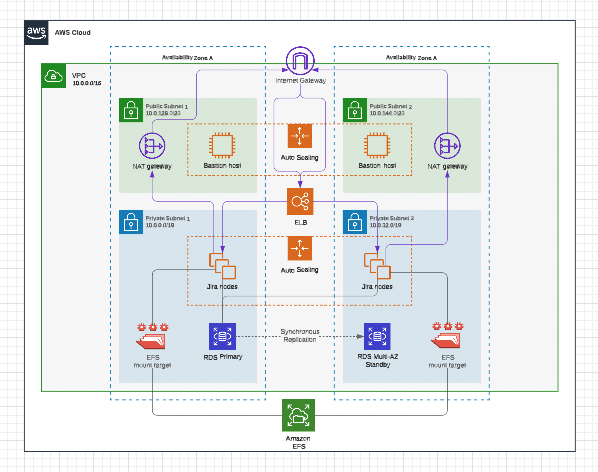The image size is (598, 472).
Task: Select 'Bastion host' label in Public Subnet 1
Action: pyautogui.click(x=222, y=165)
